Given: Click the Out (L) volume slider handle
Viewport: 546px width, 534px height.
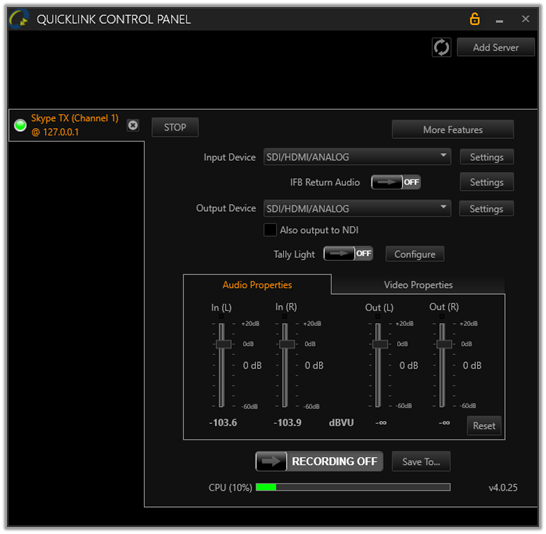Looking at the screenshot, I should pos(380,344).
